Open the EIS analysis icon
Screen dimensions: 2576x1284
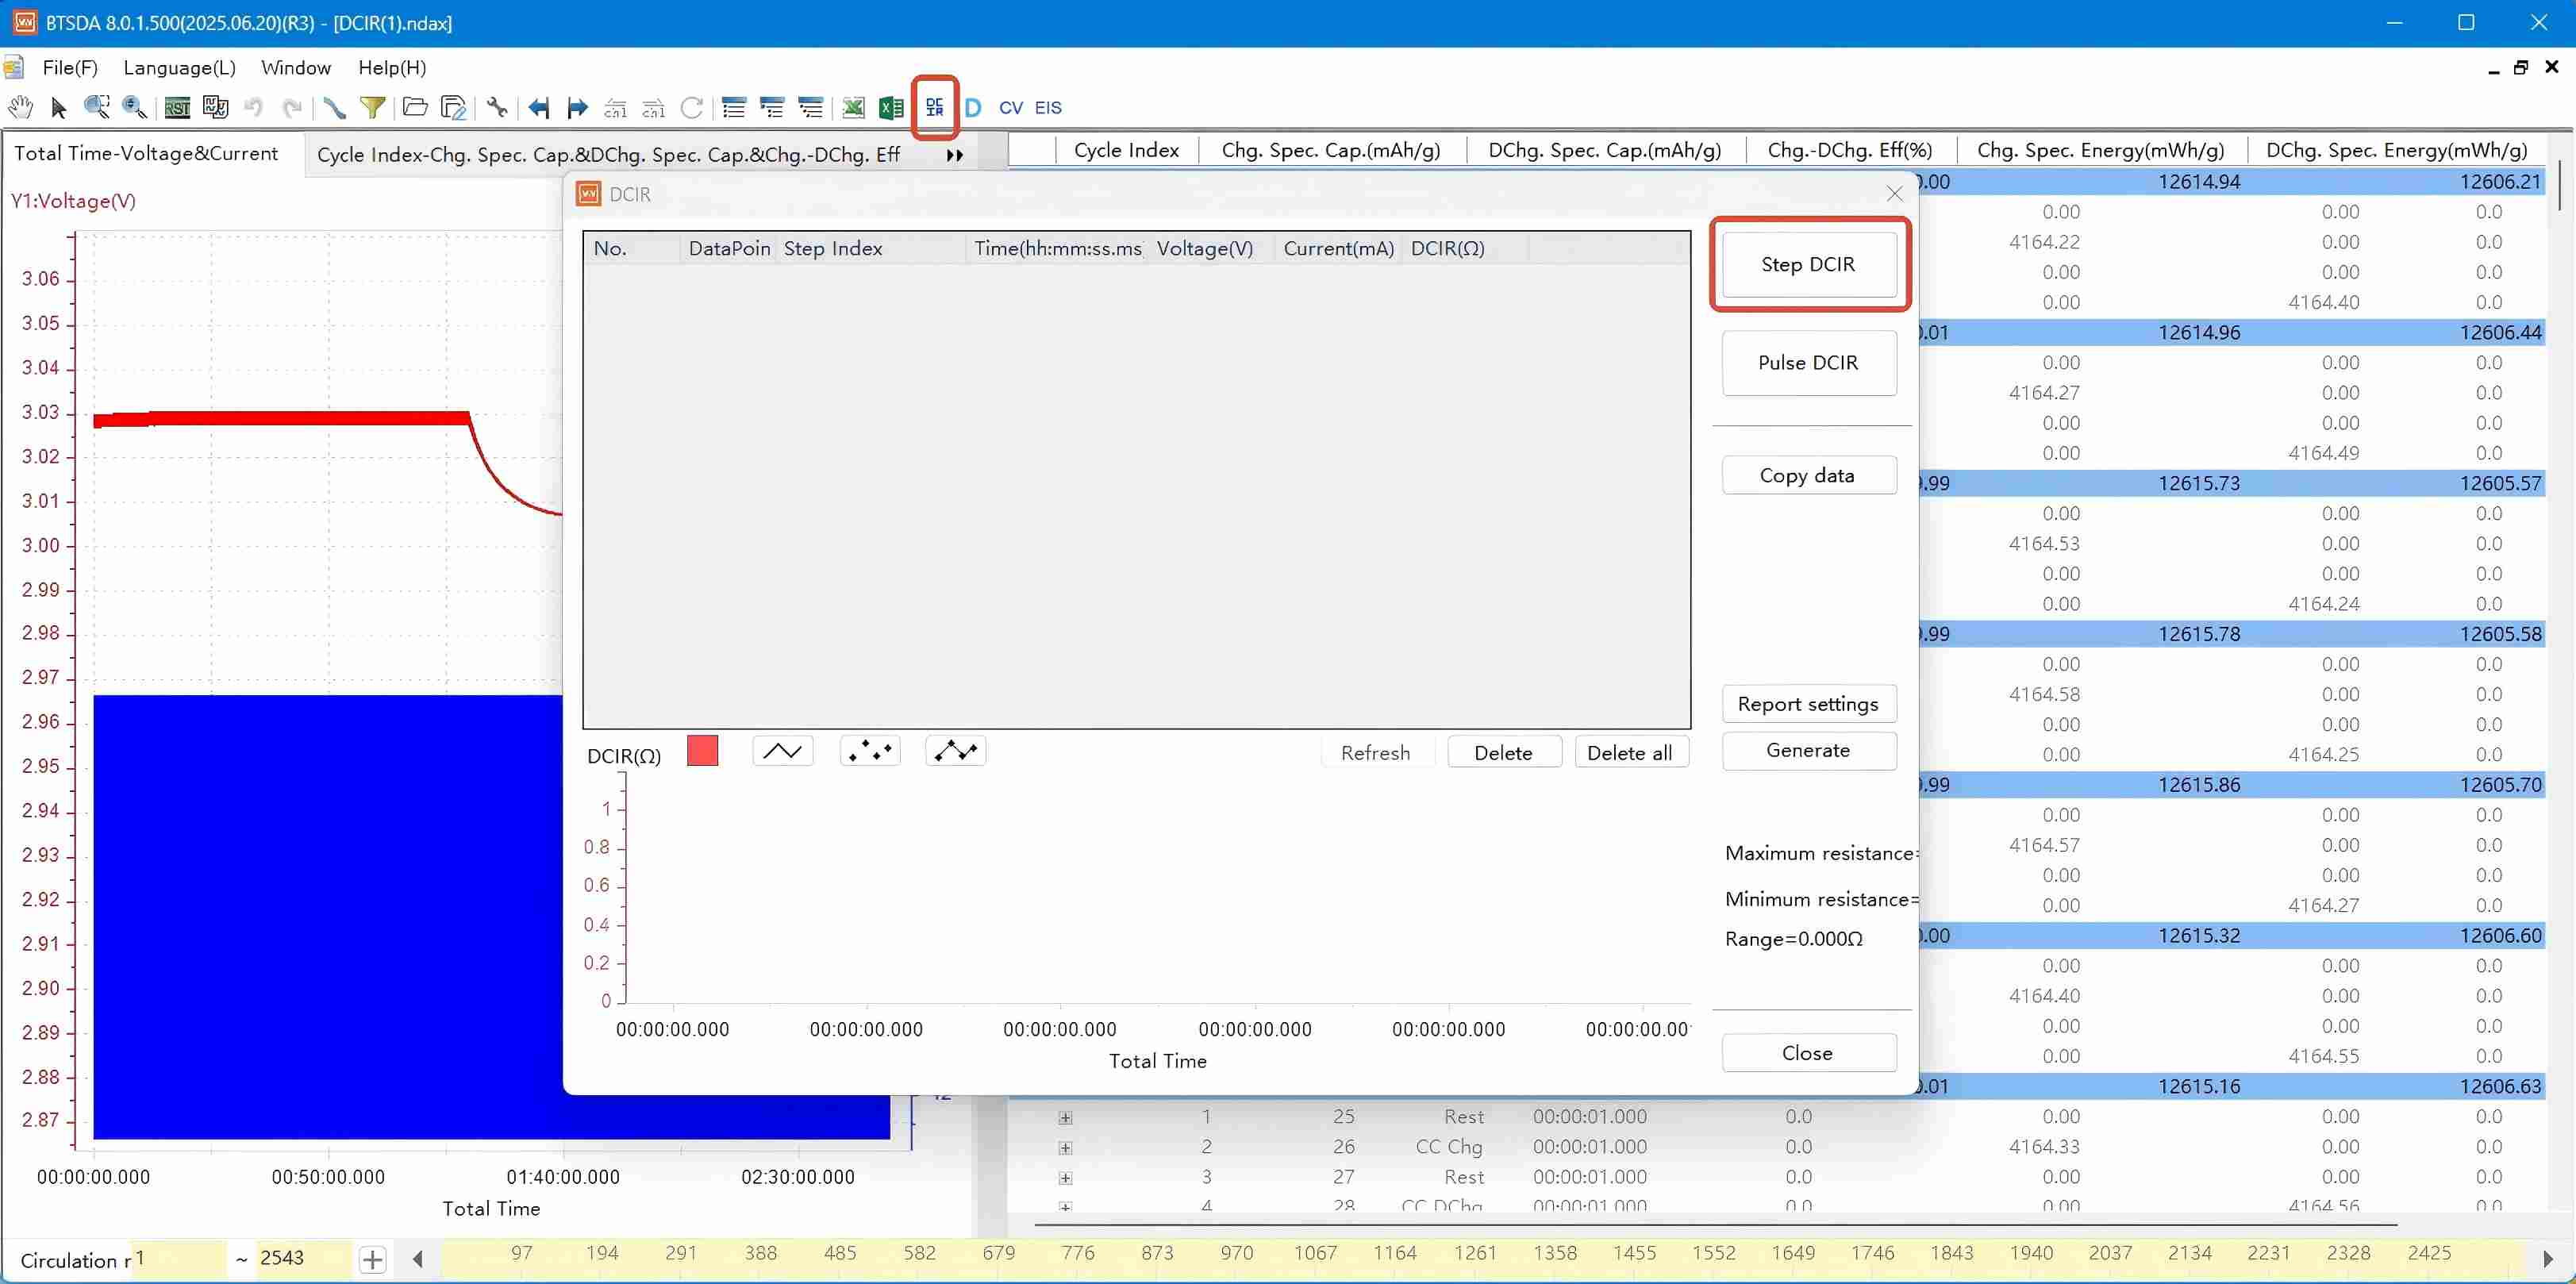(1048, 107)
